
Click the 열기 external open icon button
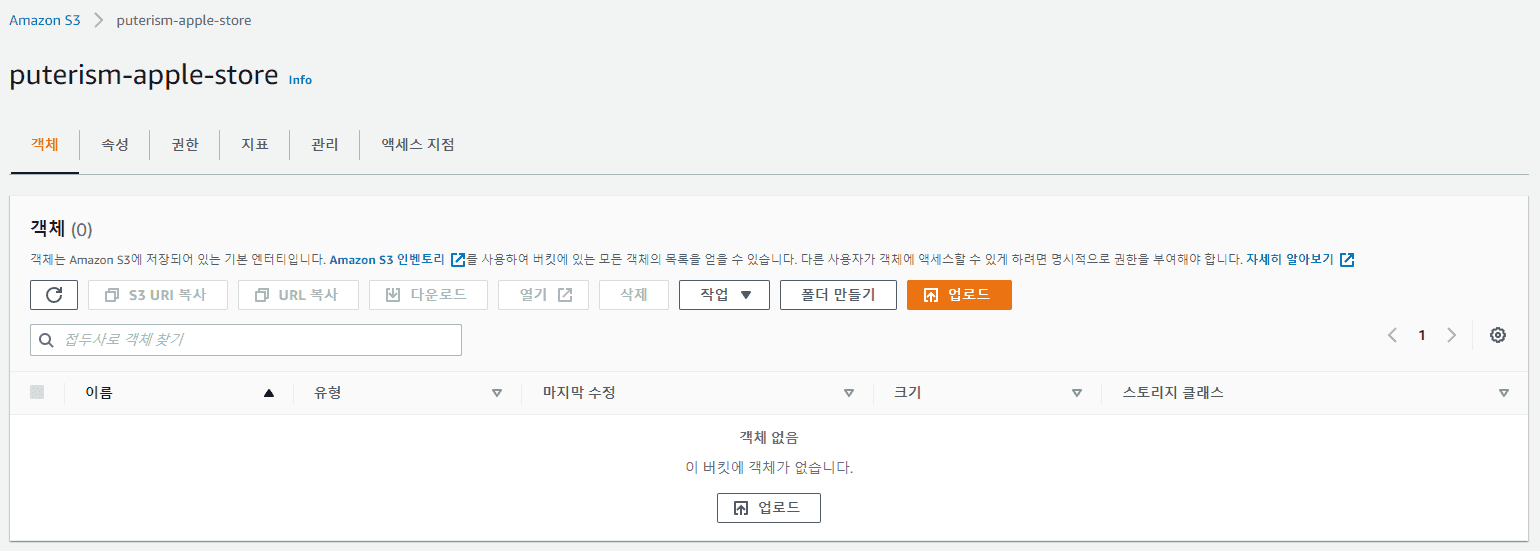[x=565, y=295]
